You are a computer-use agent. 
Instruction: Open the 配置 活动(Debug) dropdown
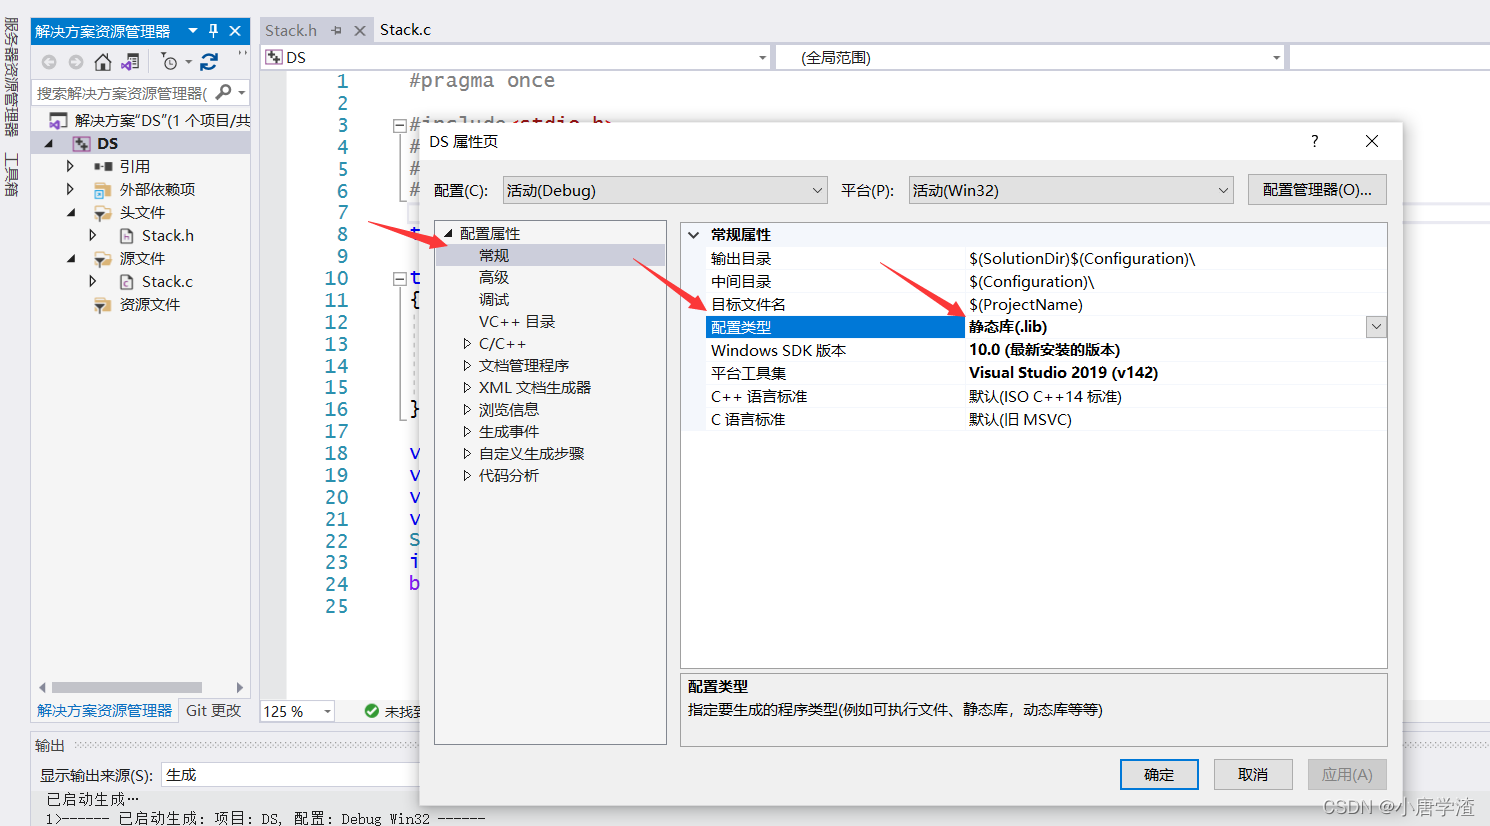665,190
